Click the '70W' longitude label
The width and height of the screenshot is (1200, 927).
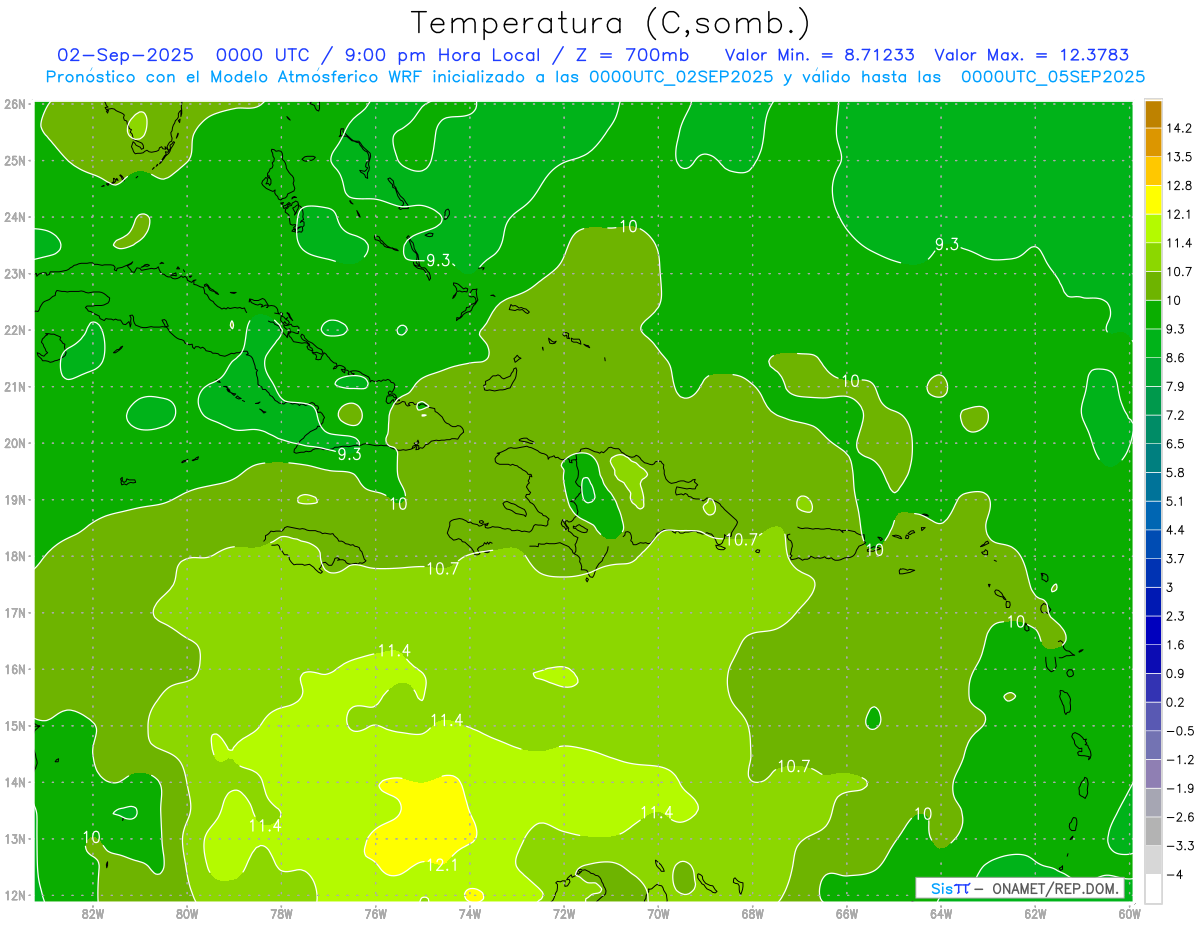pyautogui.click(x=658, y=912)
